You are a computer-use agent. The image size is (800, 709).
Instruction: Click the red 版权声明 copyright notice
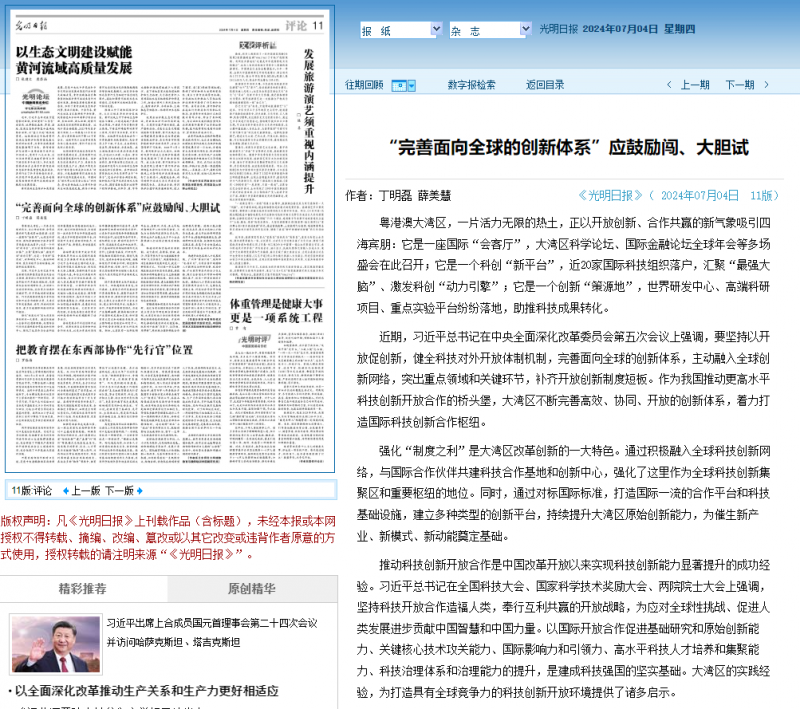(x=168, y=538)
